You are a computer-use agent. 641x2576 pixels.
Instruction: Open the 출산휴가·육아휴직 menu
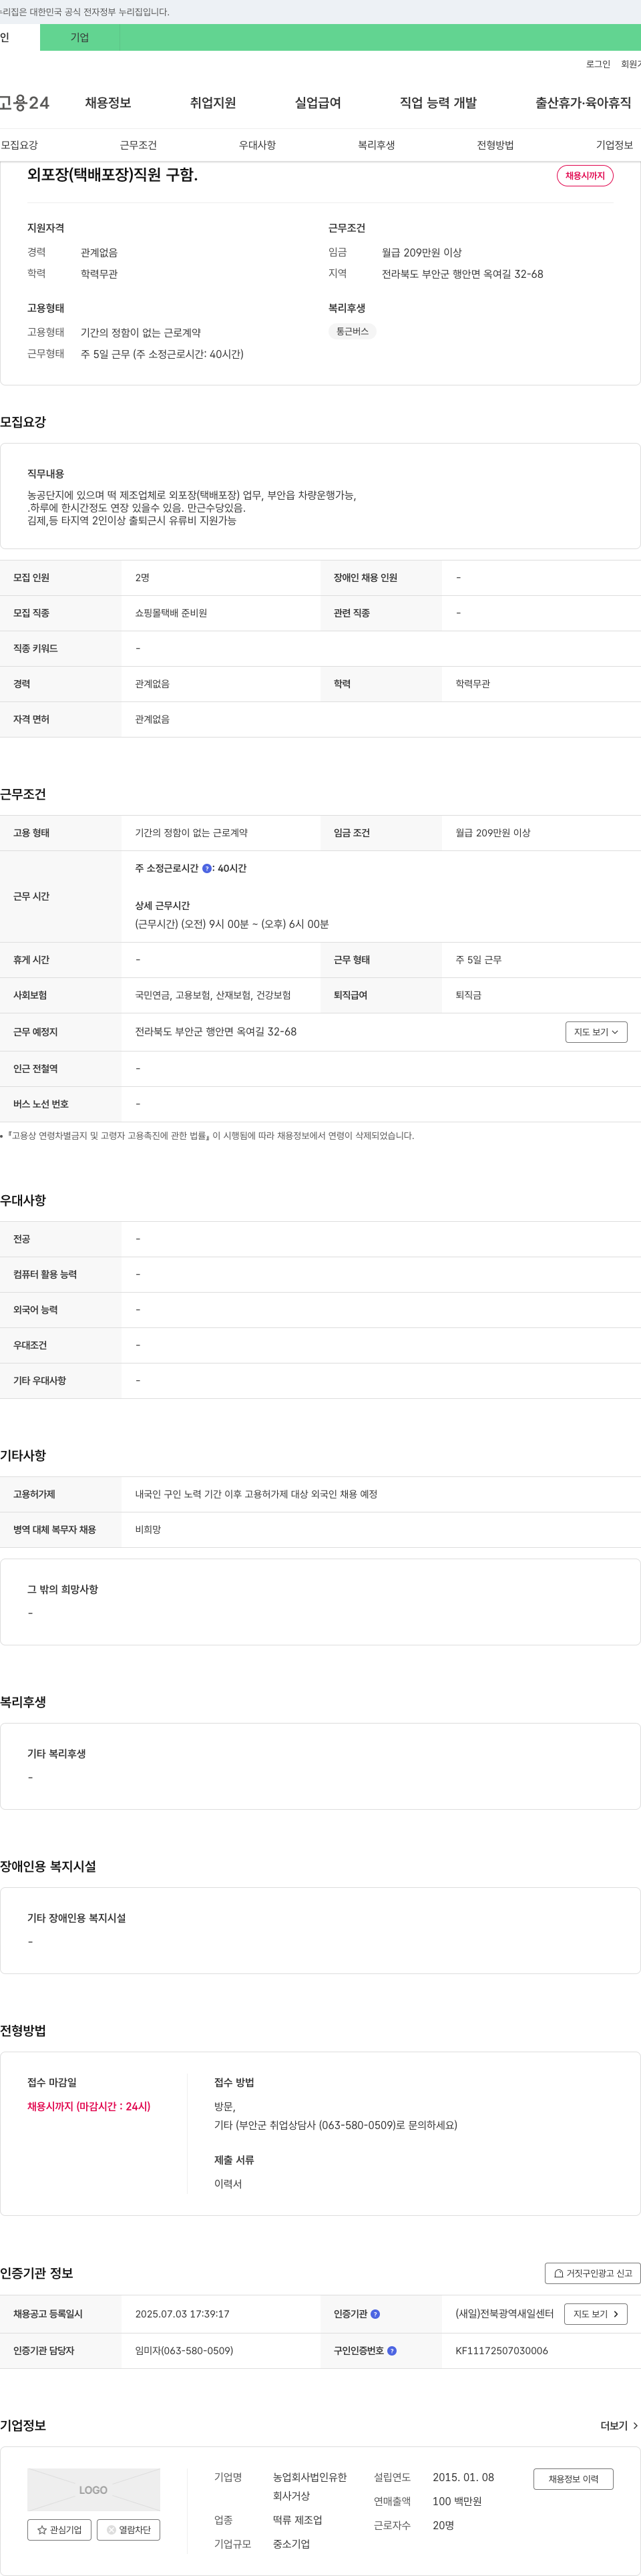point(583,103)
